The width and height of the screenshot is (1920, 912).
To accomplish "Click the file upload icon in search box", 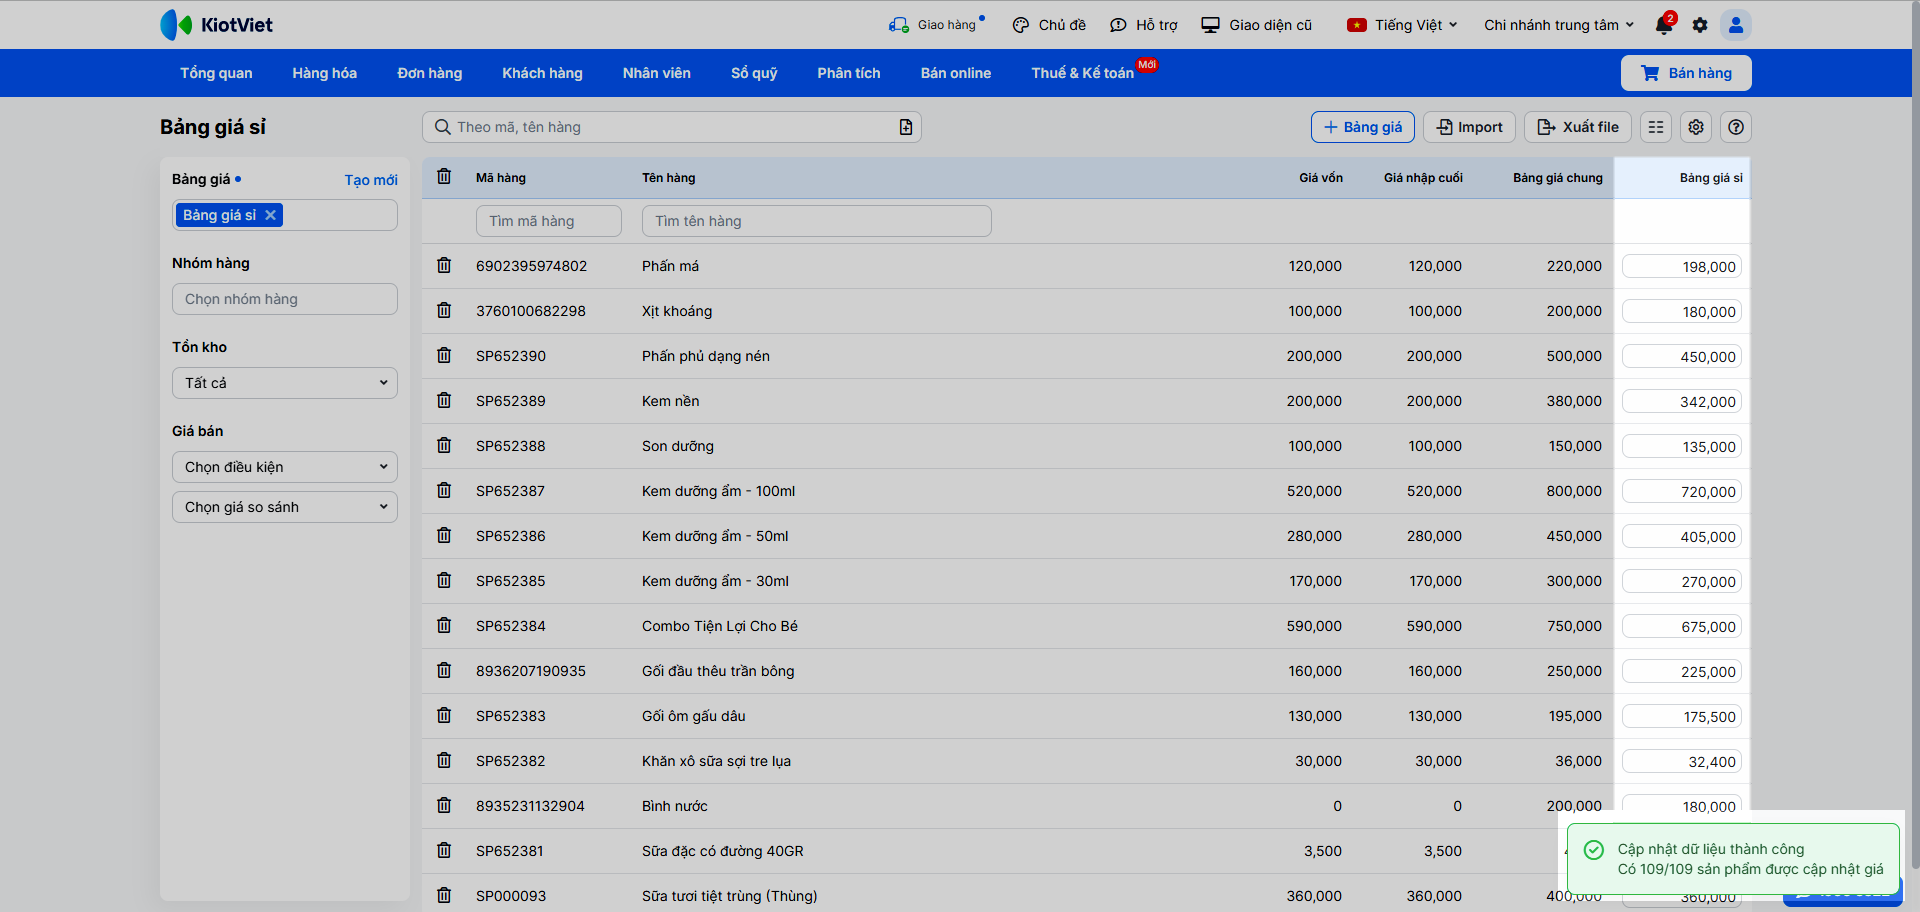I will click(905, 127).
